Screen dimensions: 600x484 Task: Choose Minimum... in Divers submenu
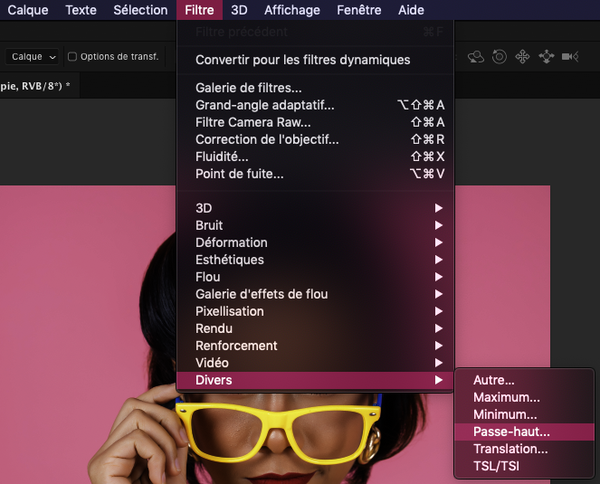point(524,415)
